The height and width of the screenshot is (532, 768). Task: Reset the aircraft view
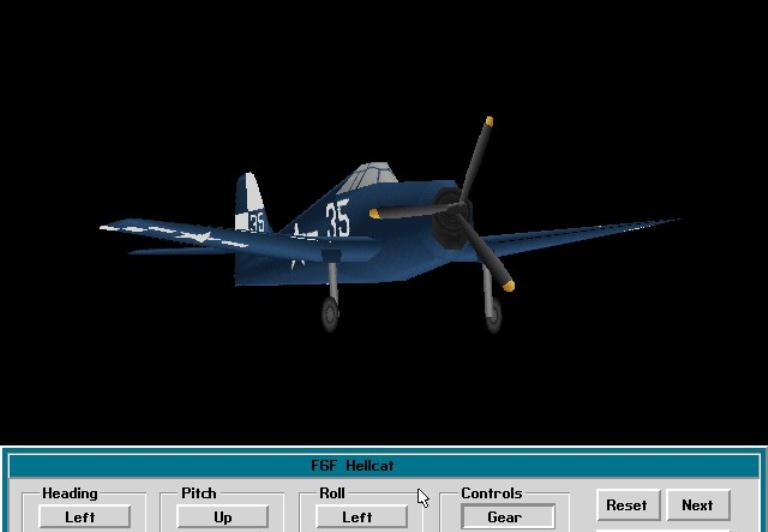click(627, 505)
